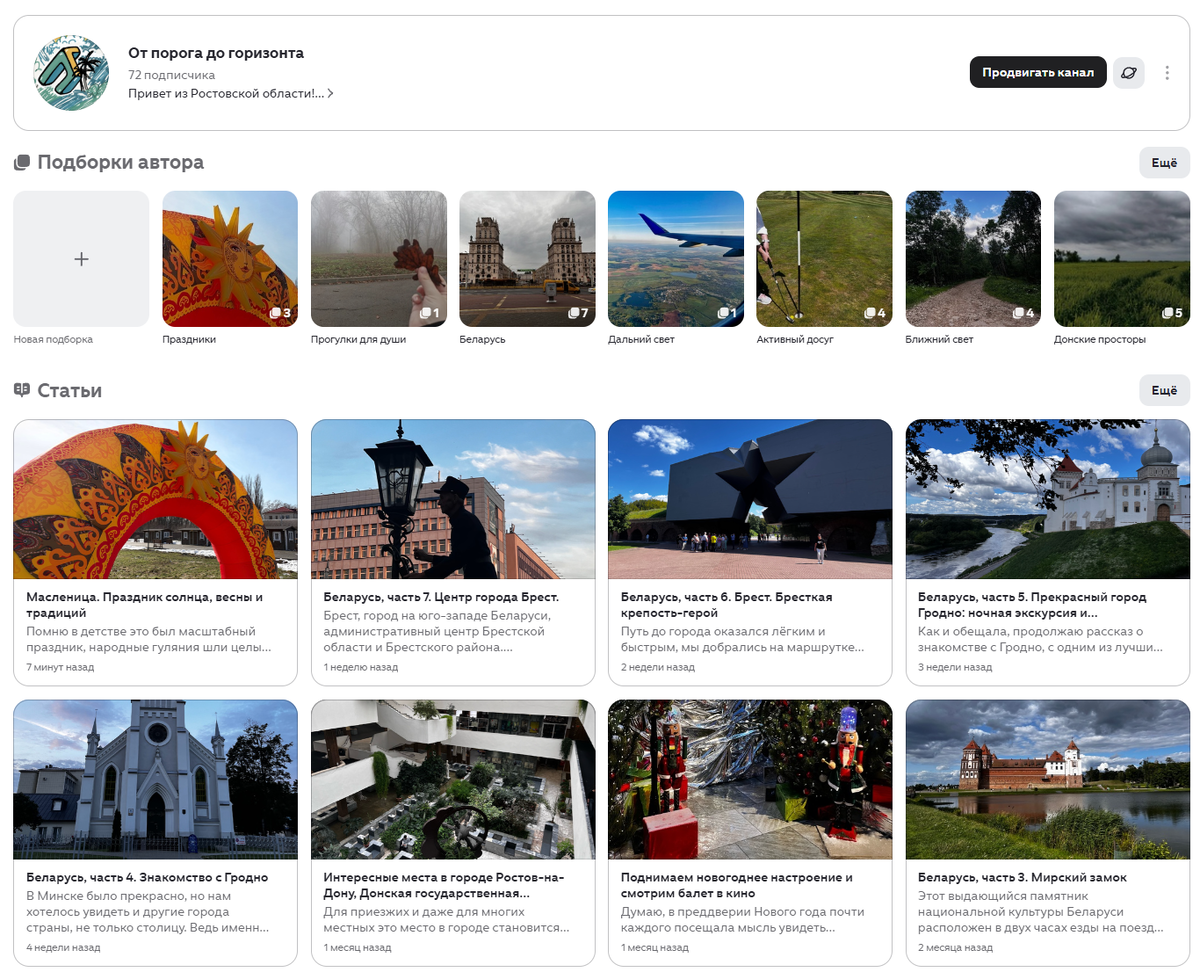
Task: Click the channel avatar with palm tree
Action: [71, 73]
